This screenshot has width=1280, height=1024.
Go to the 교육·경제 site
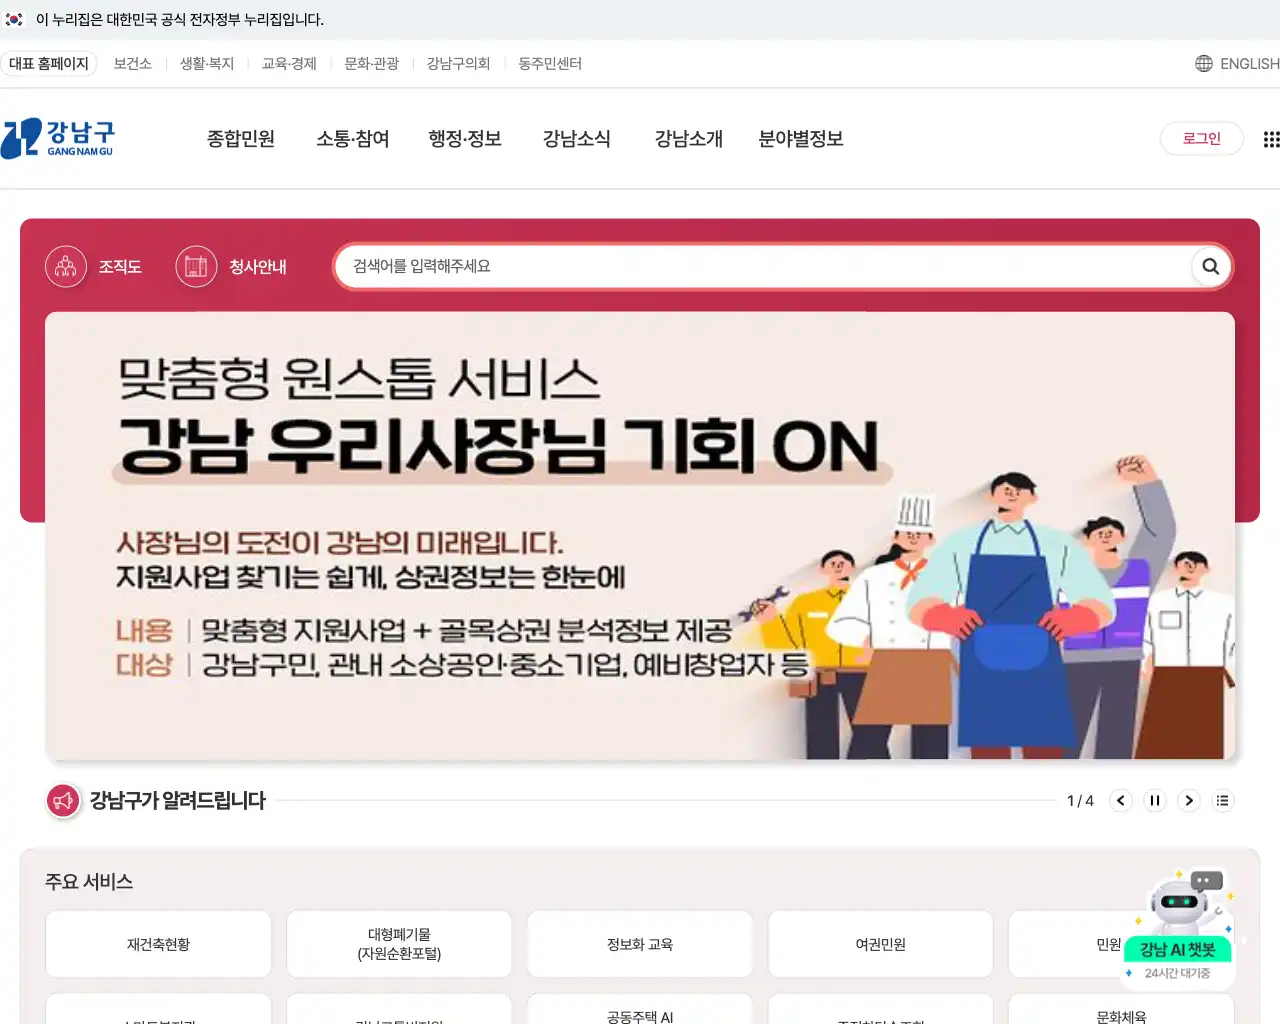[289, 64]
